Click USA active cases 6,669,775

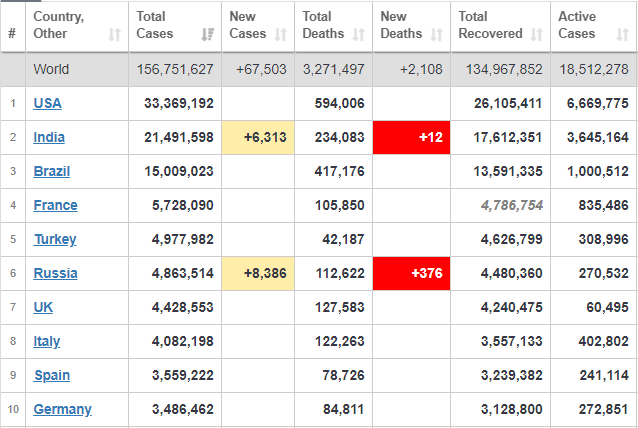click(598, 103)
